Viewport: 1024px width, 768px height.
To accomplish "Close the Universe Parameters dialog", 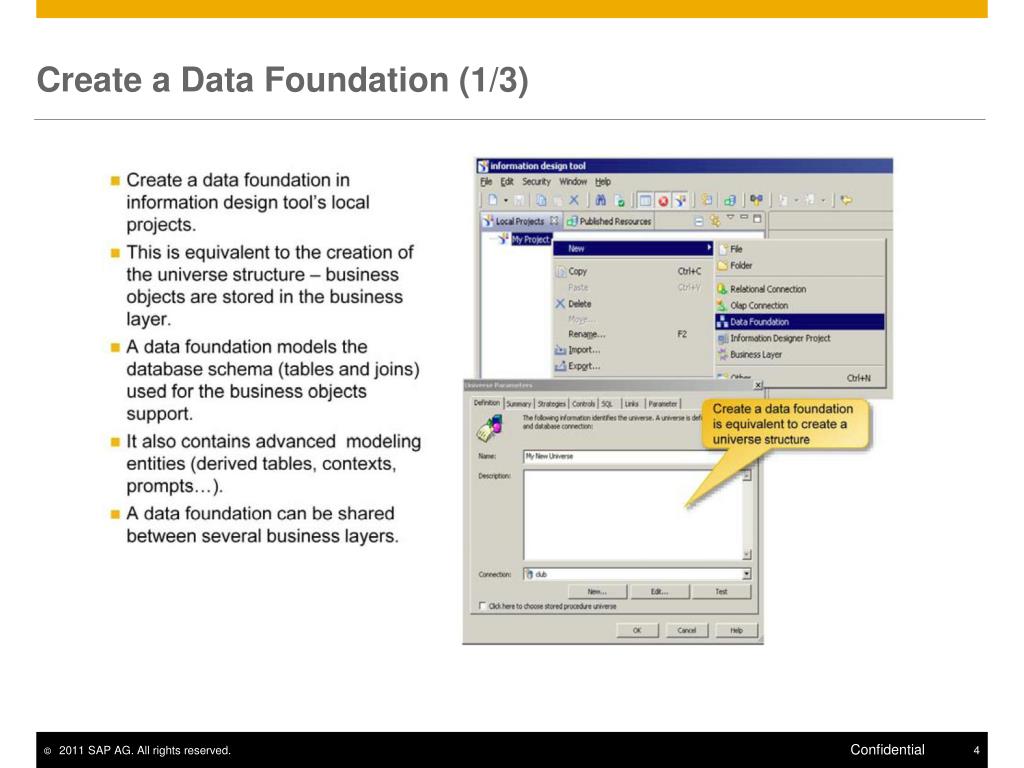I will pos(758,385).
